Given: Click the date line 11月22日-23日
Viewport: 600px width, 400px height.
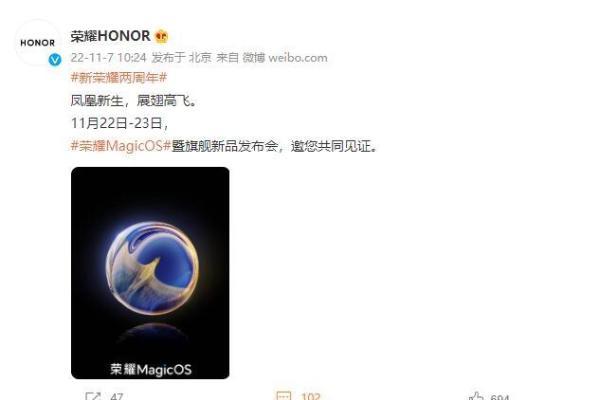Looking at the screenshot, I should coord(119,123).
